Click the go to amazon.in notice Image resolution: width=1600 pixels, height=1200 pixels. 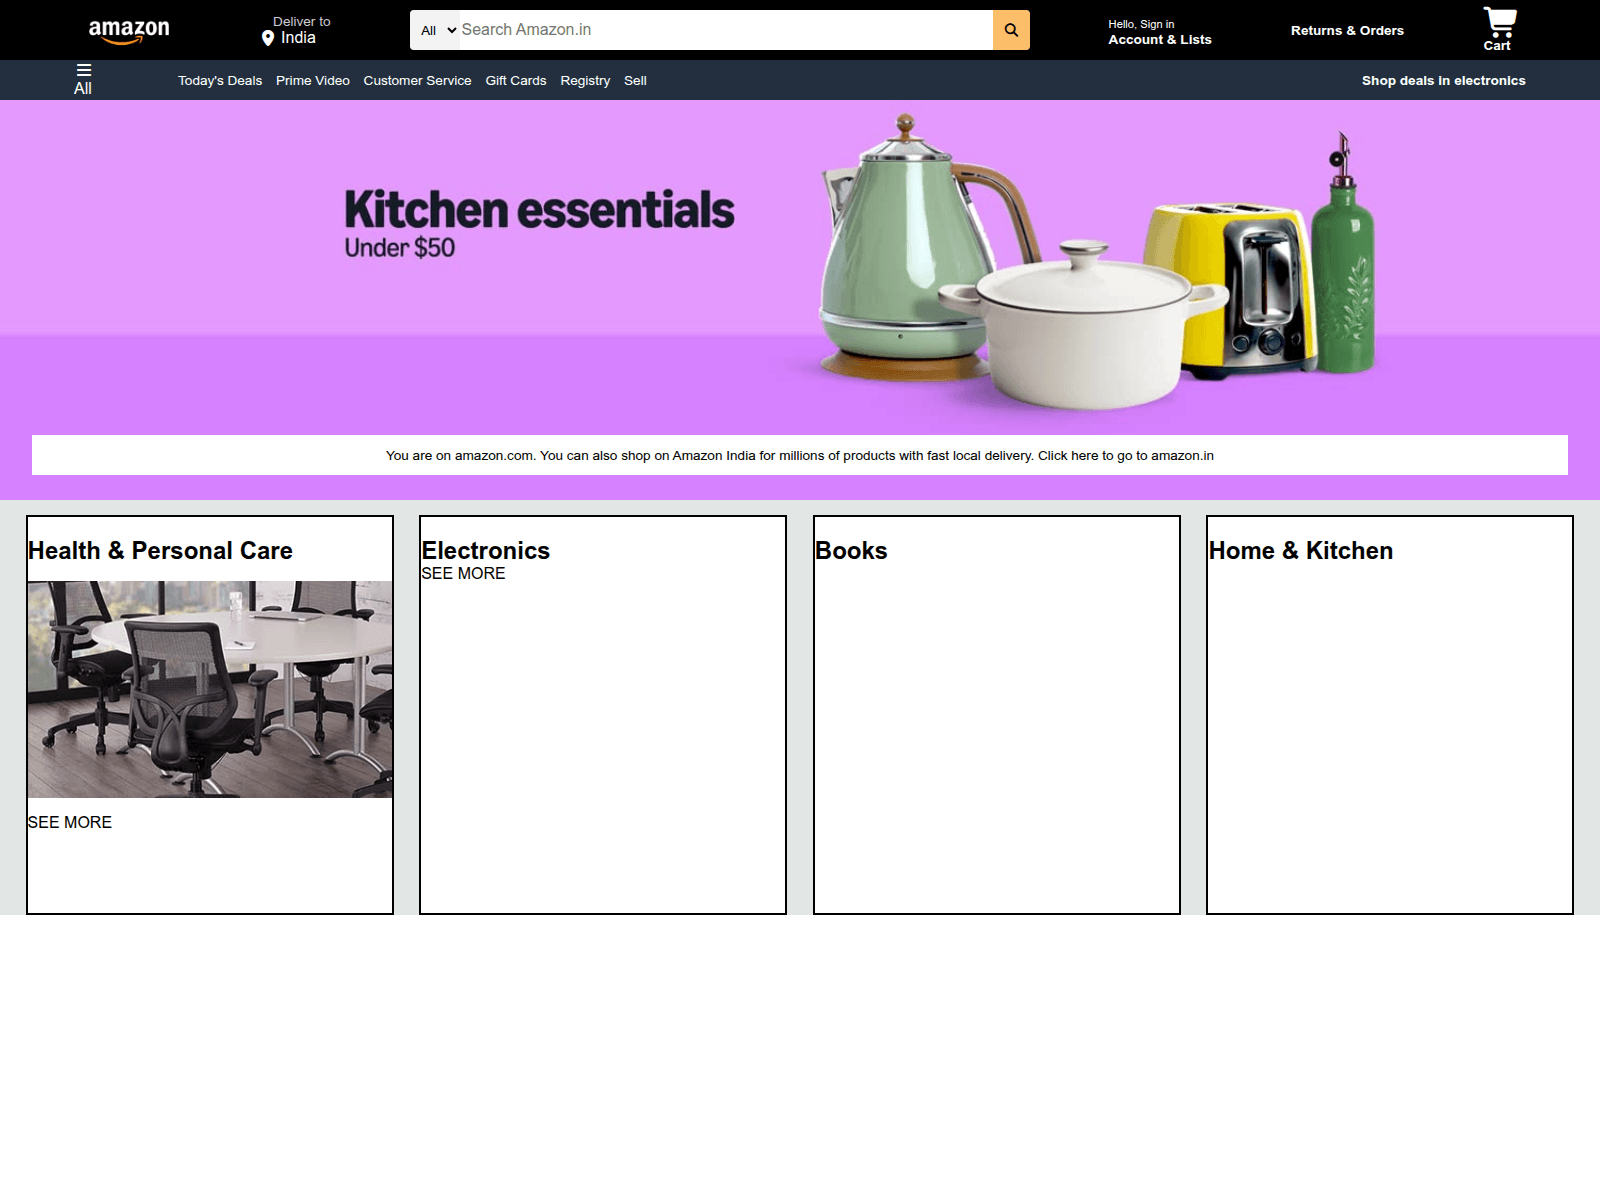point(800,455)
